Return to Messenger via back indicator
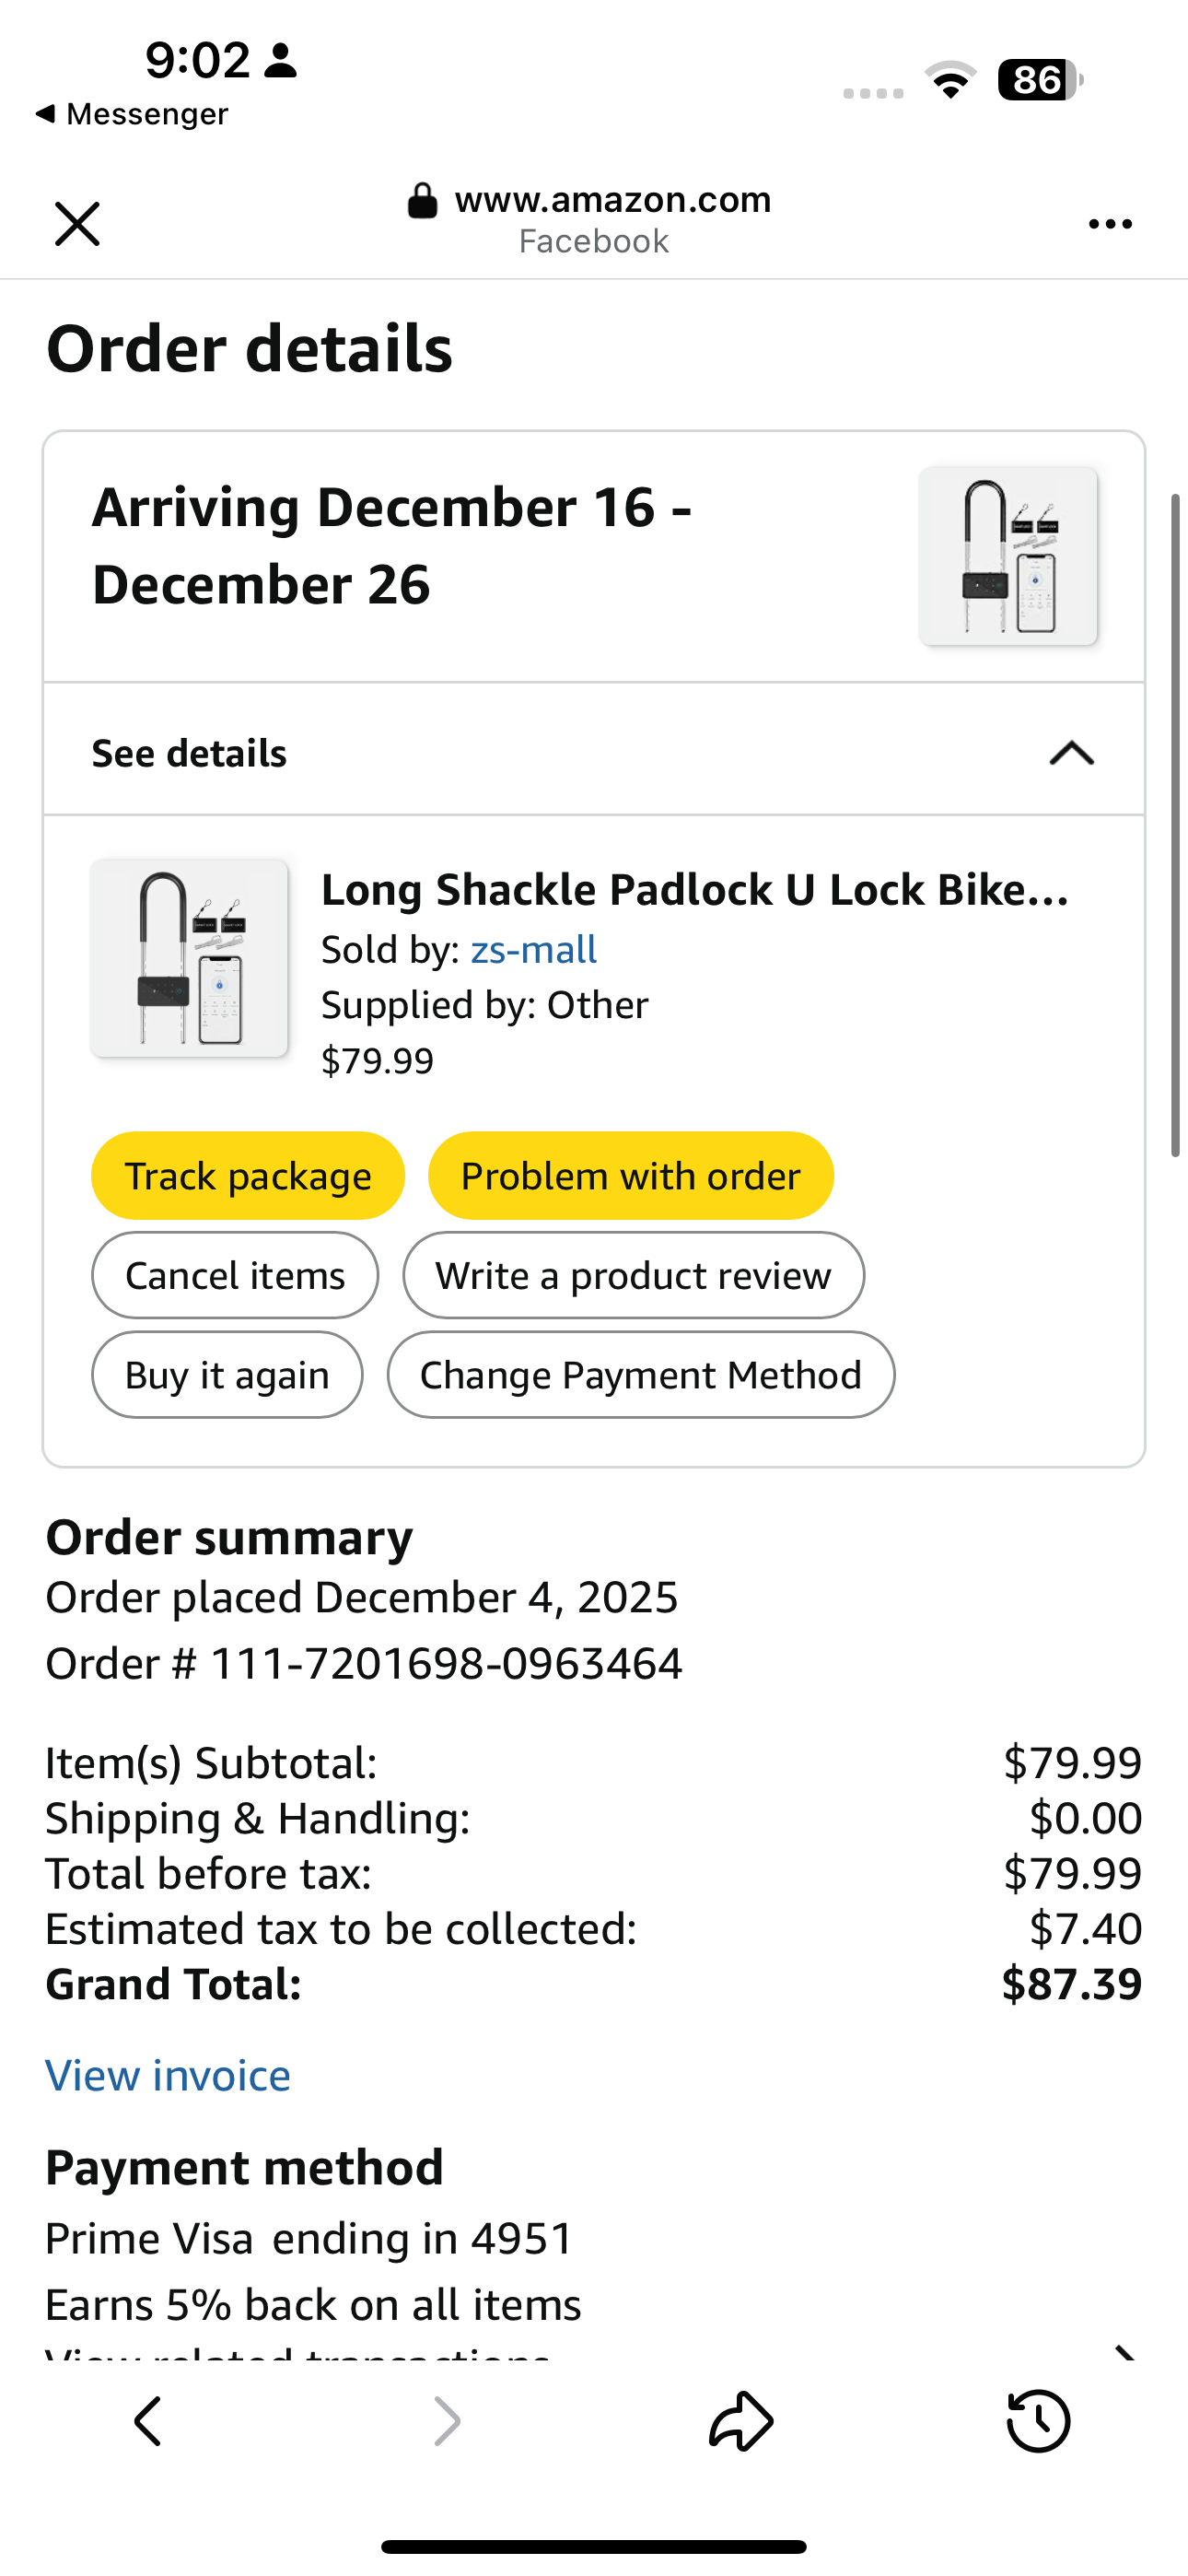 click(x=131, y=114)
